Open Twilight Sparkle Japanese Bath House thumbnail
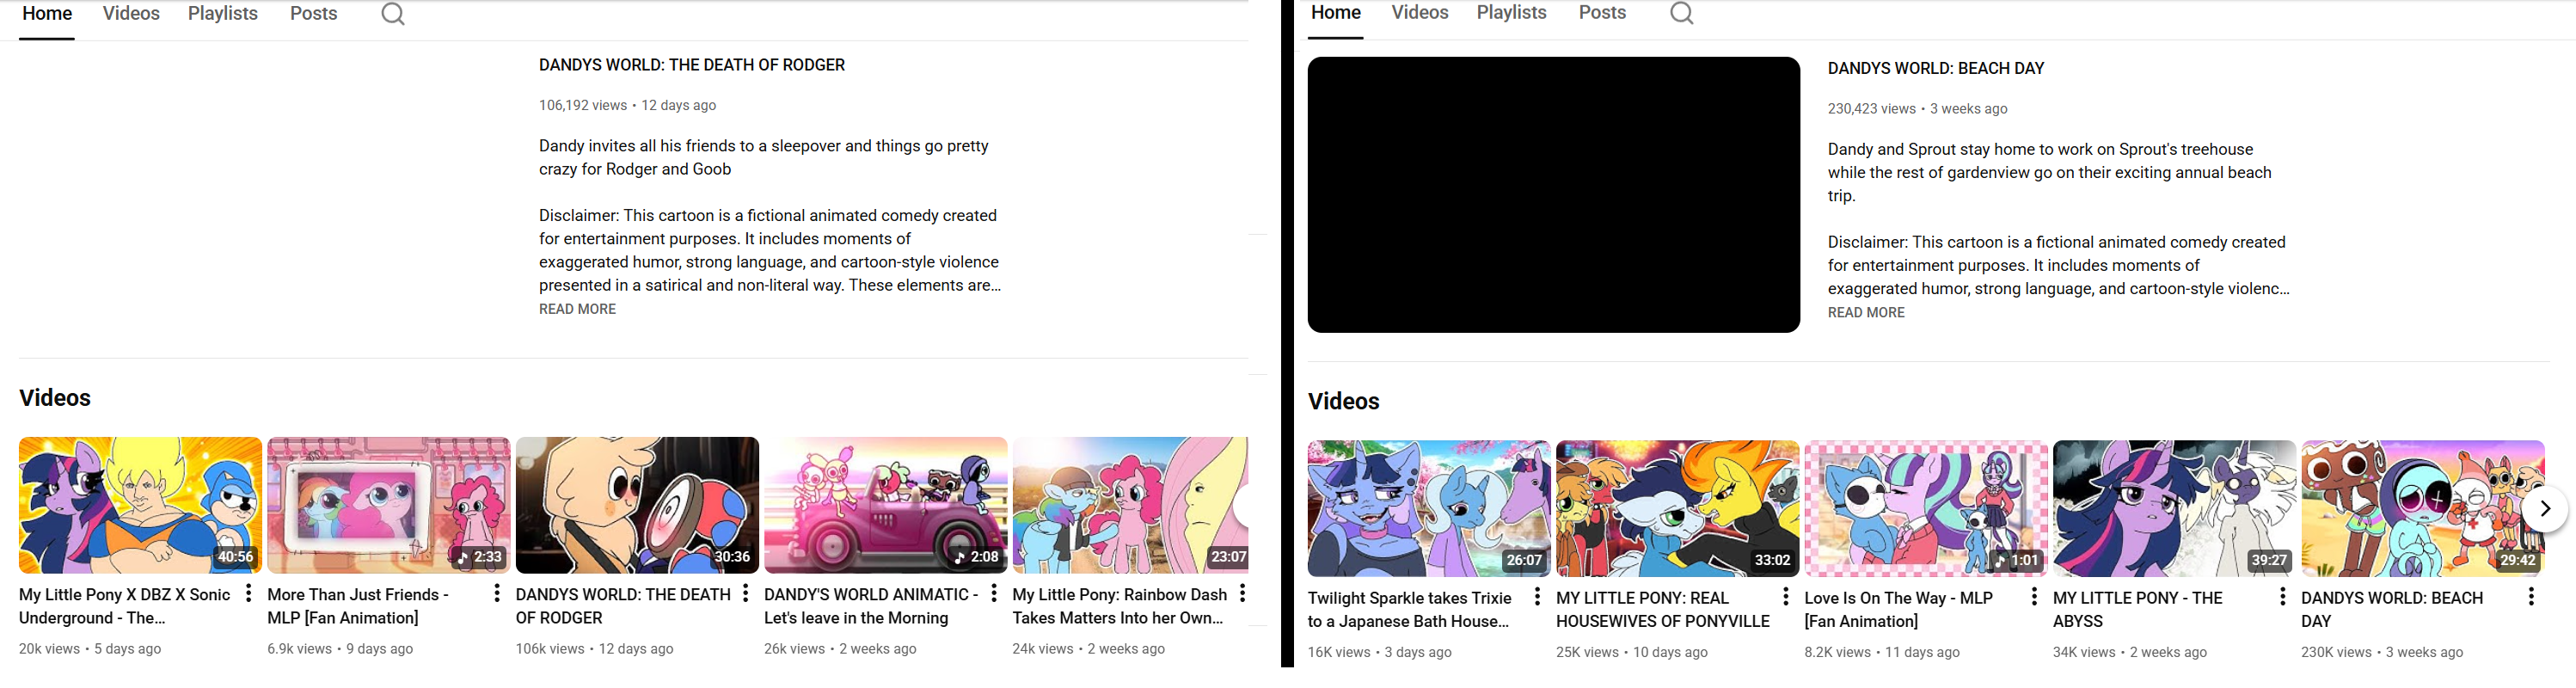 (1429, 509)
